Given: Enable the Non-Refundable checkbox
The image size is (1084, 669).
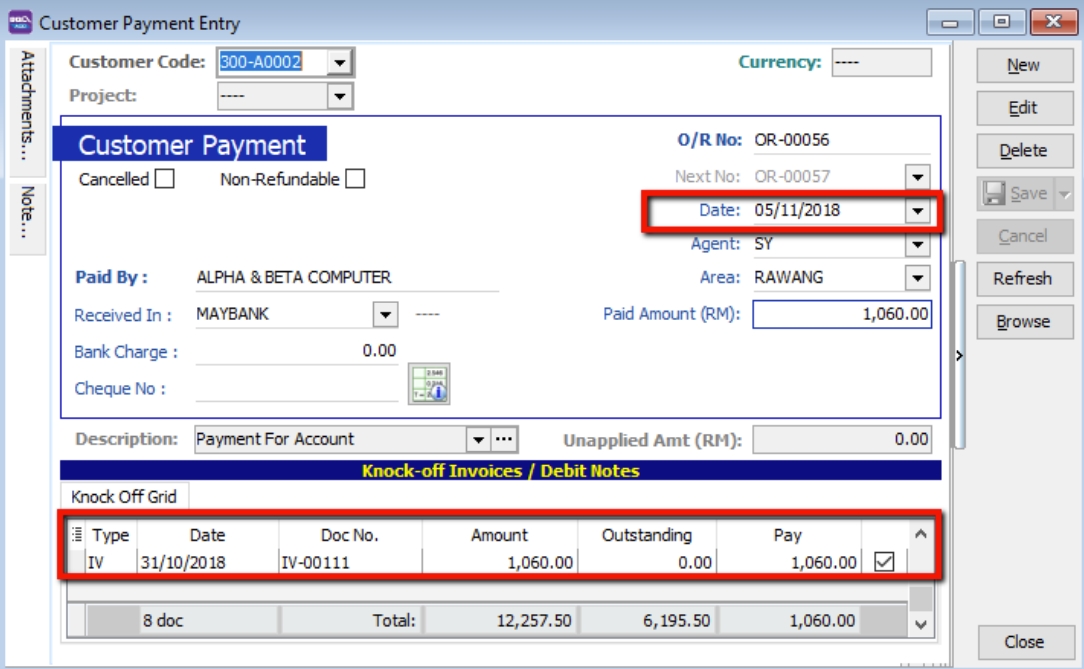Looking at the screenshot, I should (355, 180).
